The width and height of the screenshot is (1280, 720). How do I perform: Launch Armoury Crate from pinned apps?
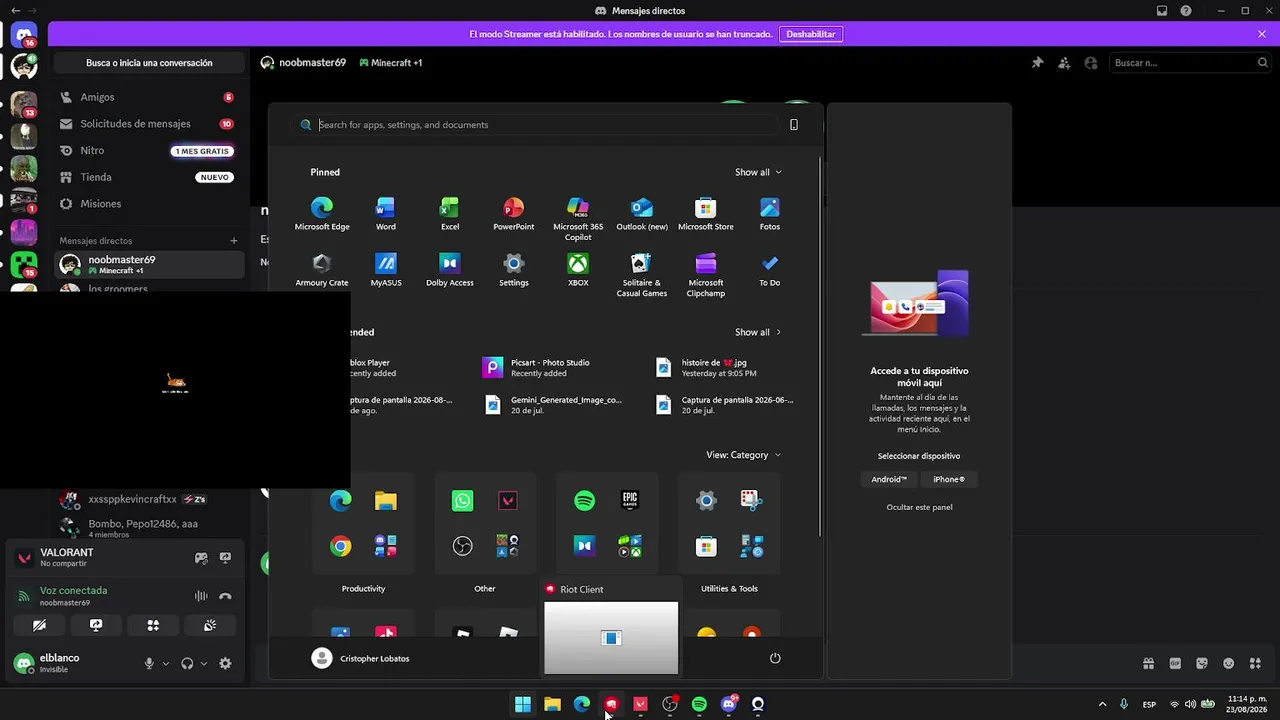(322, 270)
